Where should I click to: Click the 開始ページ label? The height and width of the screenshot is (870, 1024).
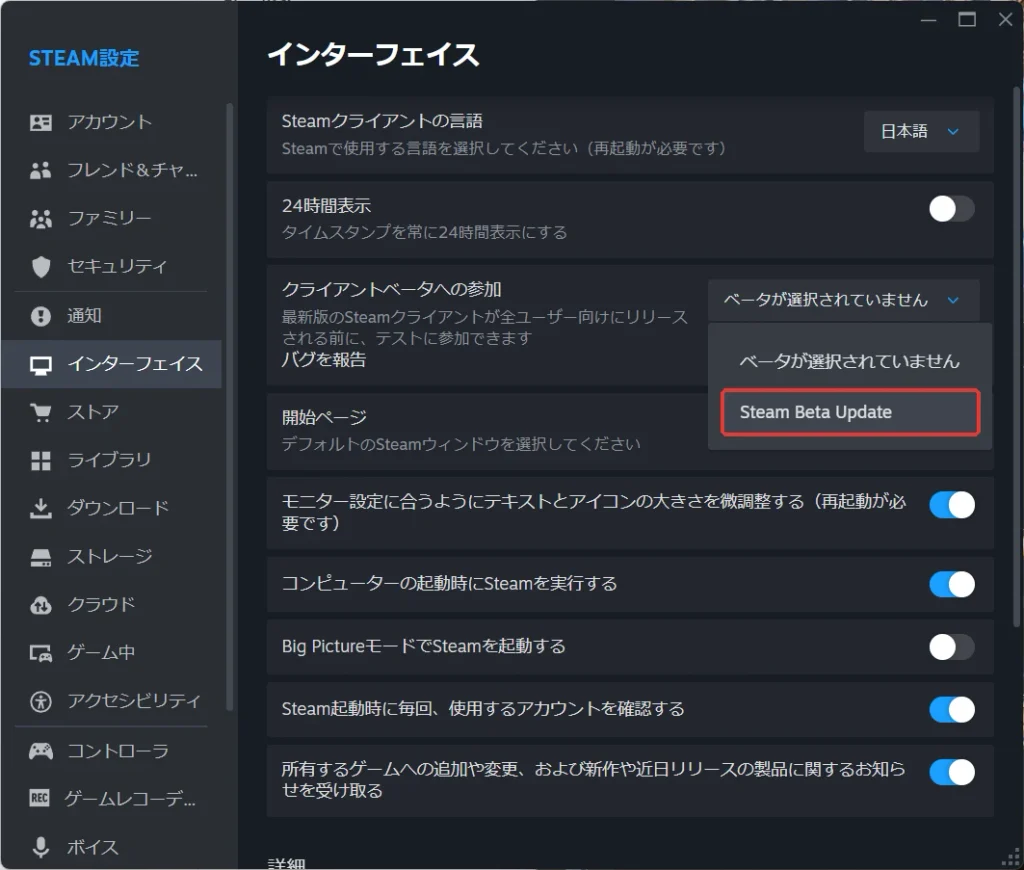pyautogui.click(x=324, y=417)
